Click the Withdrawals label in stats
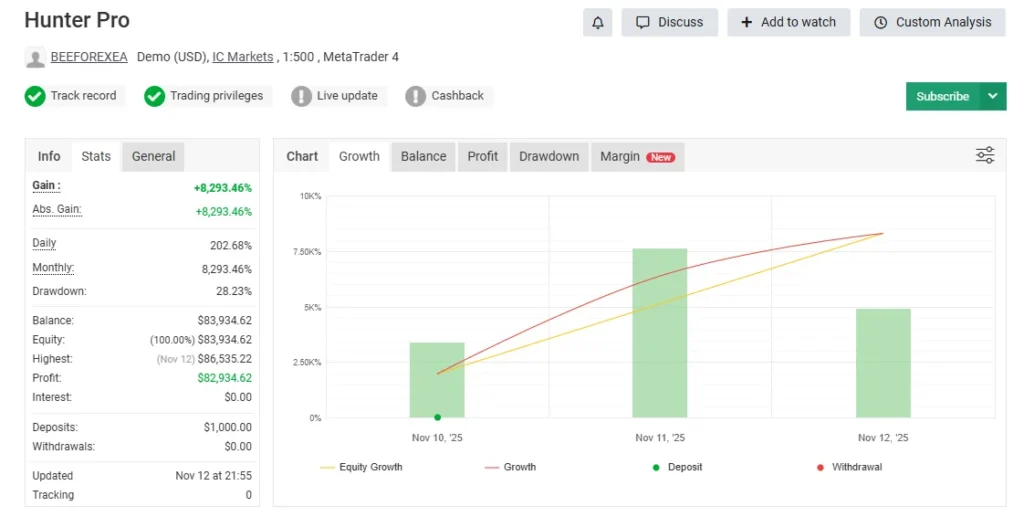 point(63,446)
